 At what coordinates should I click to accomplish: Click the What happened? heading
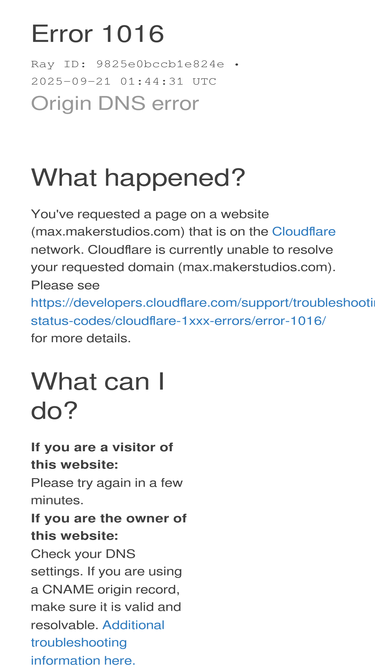click(x=138, y=177)
